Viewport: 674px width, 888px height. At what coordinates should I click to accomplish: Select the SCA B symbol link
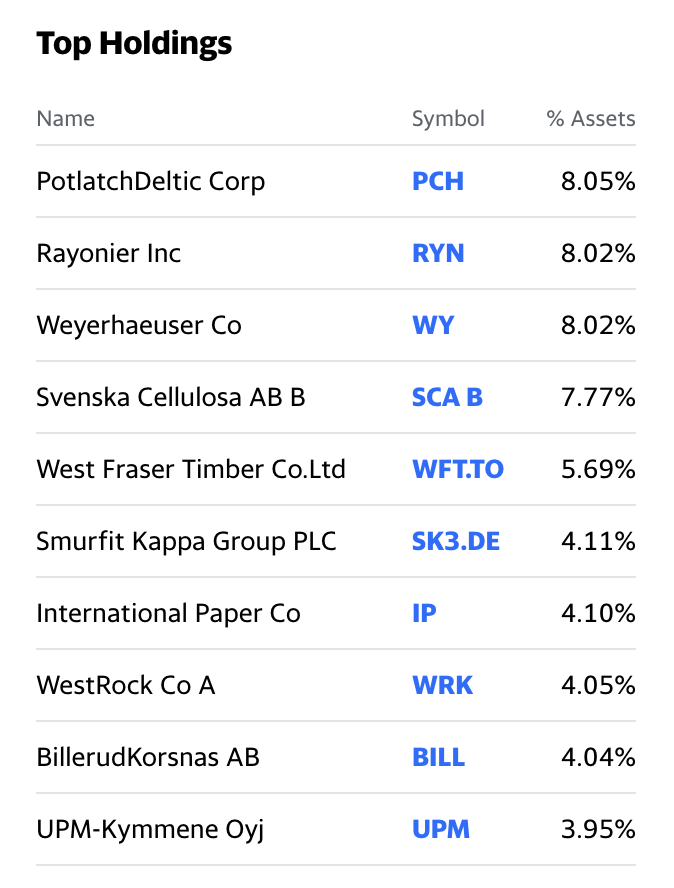coord(447,398)
